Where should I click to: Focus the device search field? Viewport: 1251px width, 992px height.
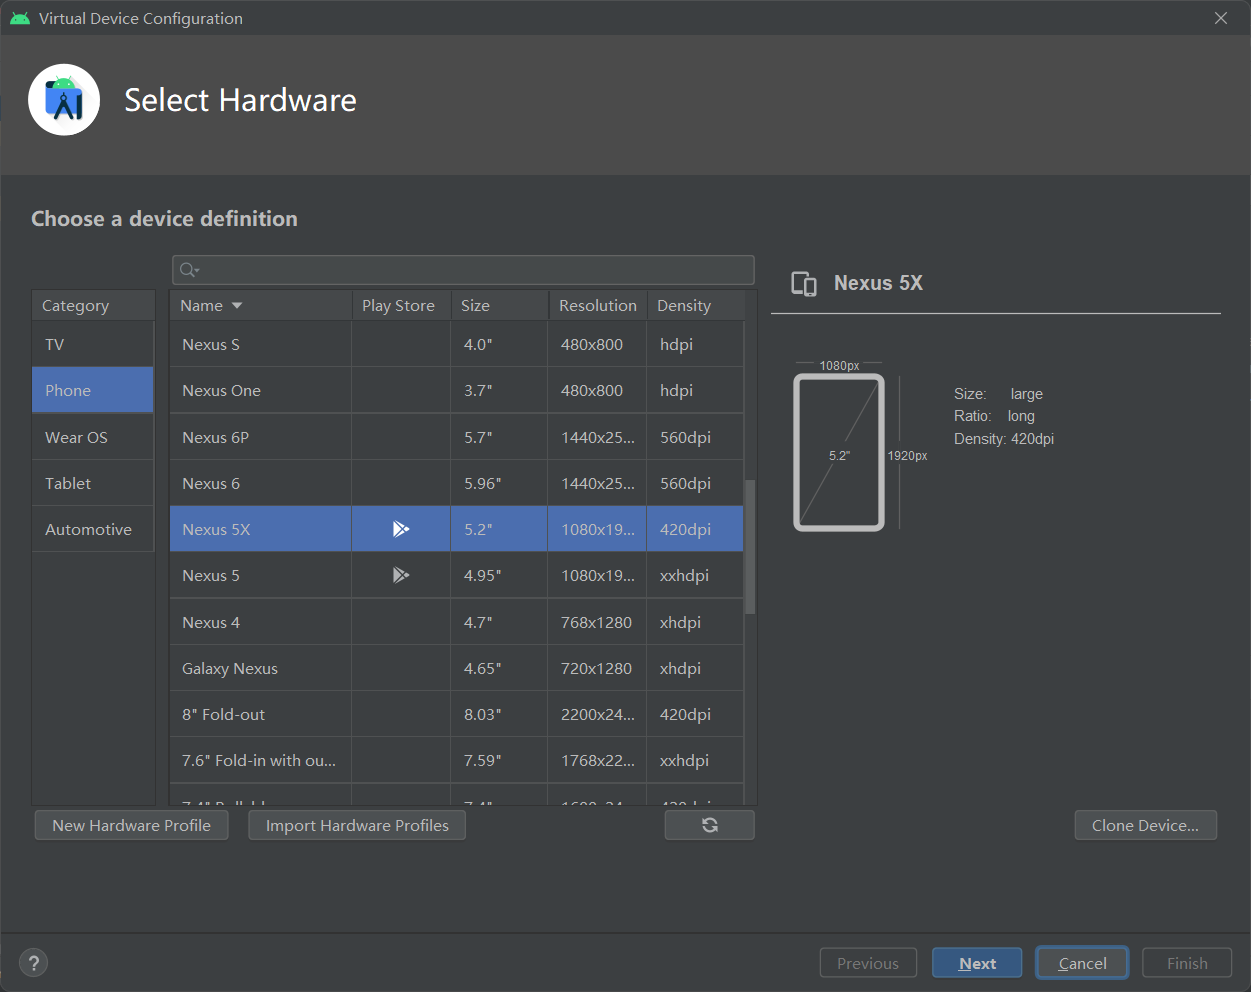click(463, 270)
